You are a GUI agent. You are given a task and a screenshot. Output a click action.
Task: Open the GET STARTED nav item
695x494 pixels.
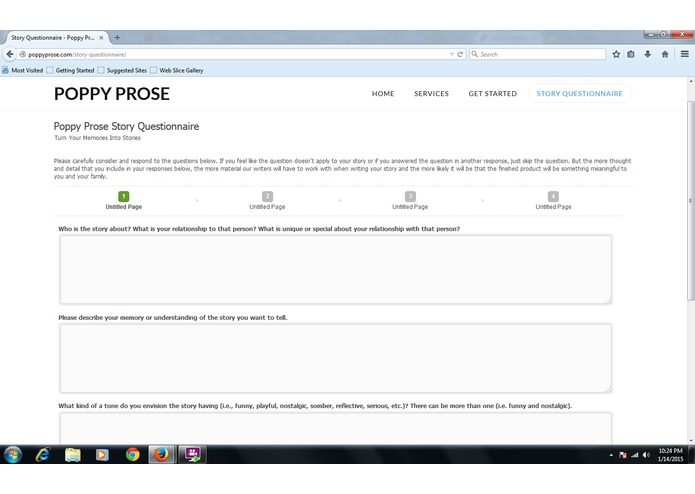coord(492,93)
